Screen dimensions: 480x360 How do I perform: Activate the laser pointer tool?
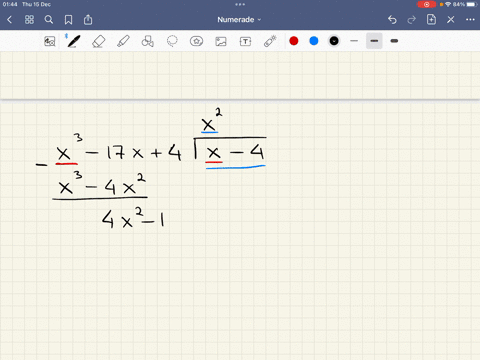[x=270, y=41]
